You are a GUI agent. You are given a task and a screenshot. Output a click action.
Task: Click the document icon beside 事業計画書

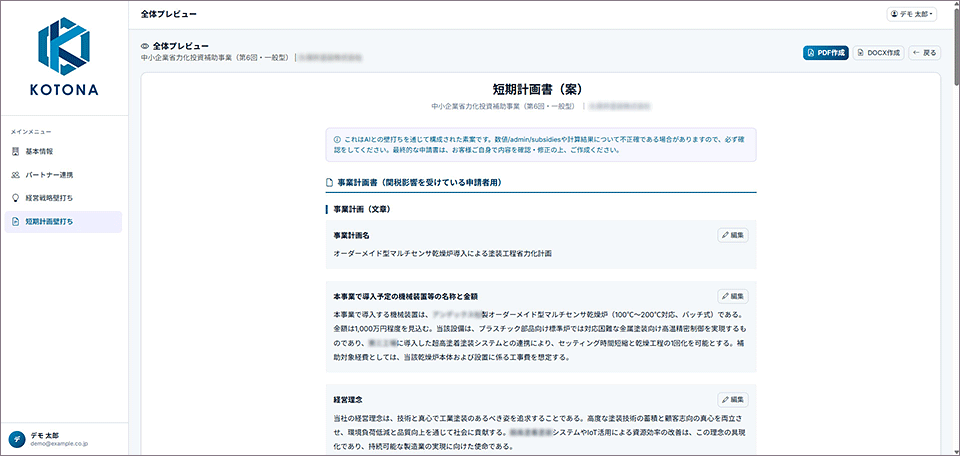(330, 182)
